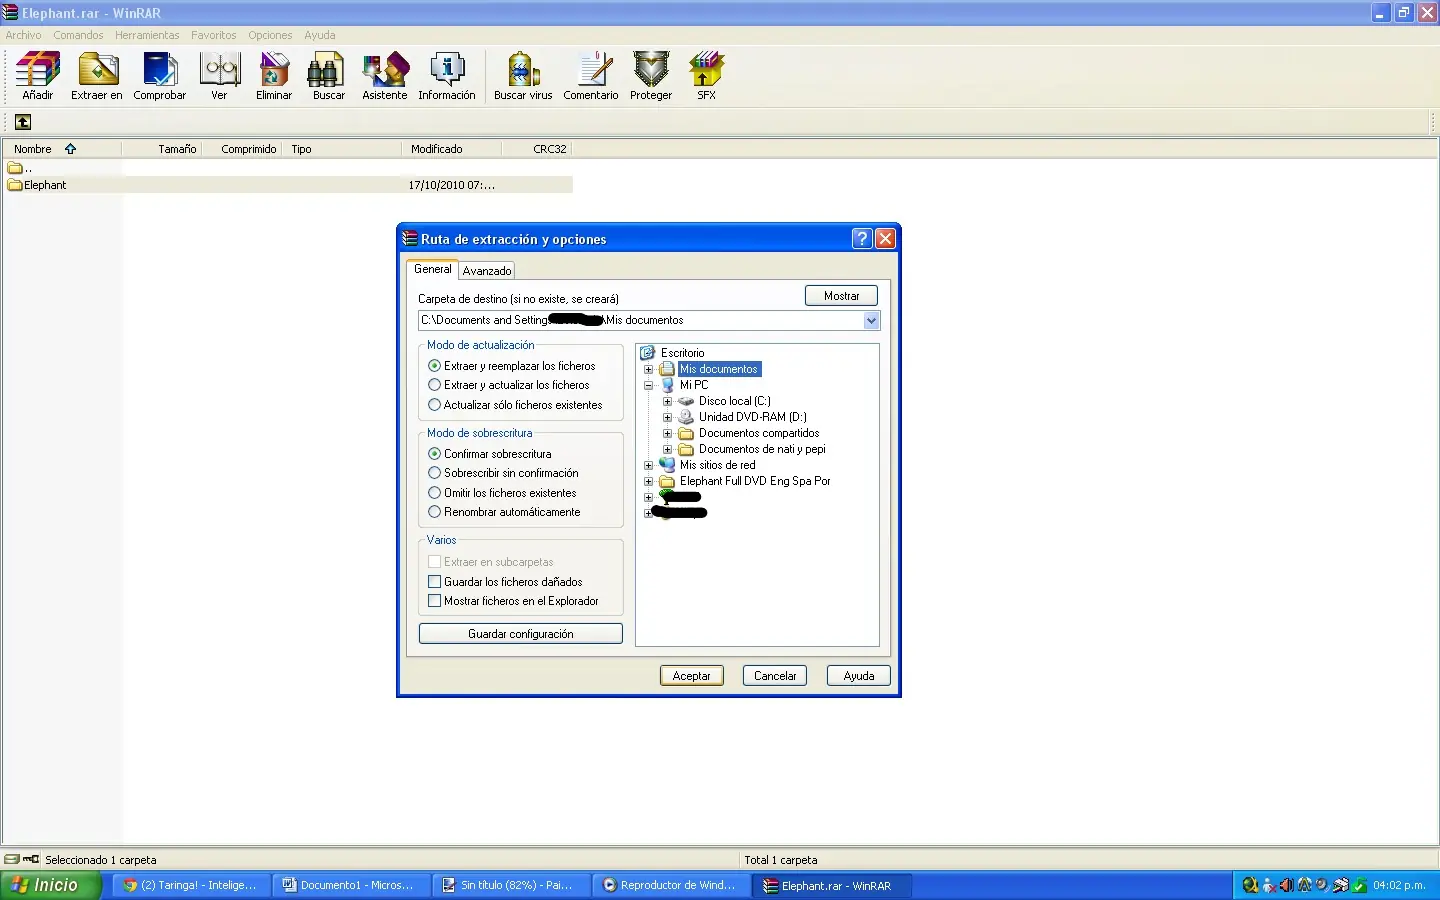Select Confirmar sobrescritura option
1440x900 pixels.
click(489, 454)
